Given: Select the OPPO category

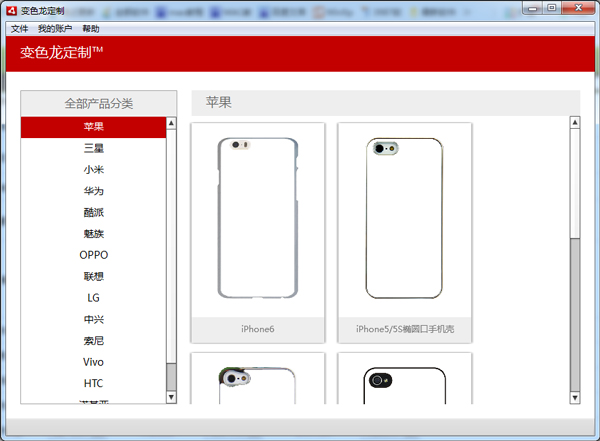Looking at the screenshot, I should pos(93,255).
